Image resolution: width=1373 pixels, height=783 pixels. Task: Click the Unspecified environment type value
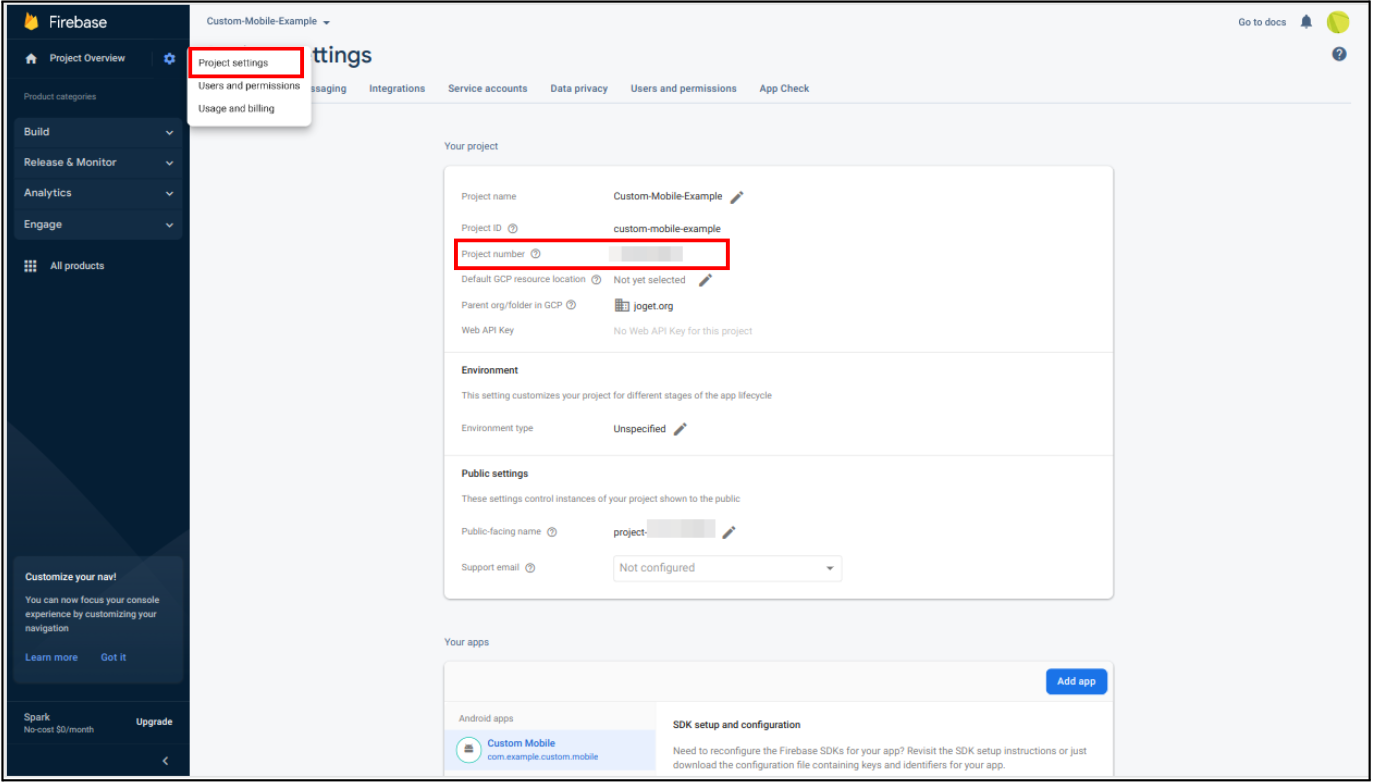639,429
